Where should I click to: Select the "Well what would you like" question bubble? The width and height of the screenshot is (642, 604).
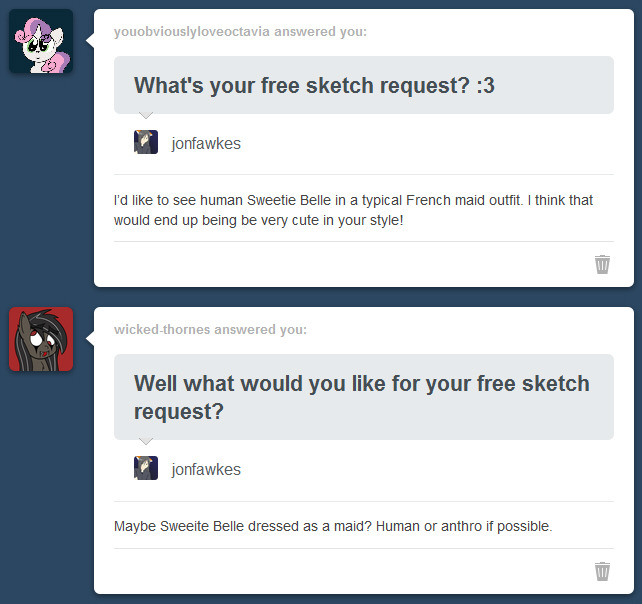[x=364, y=397]
